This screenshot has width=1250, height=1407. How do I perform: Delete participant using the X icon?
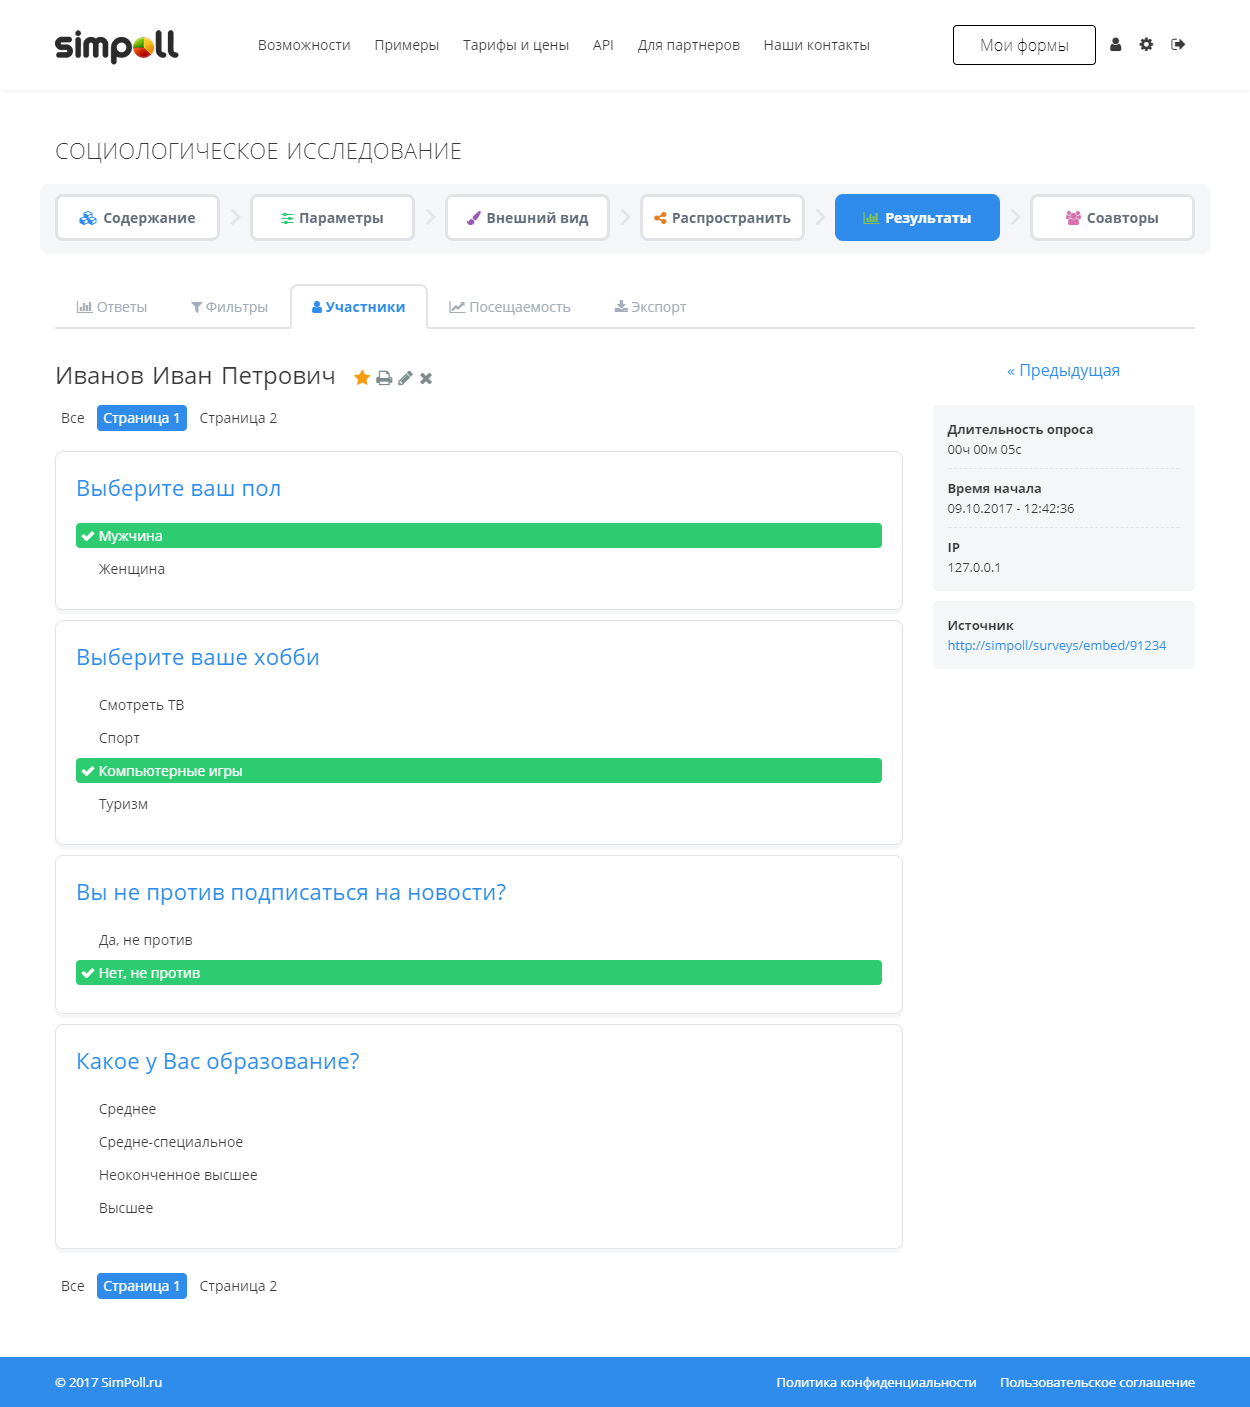point(426,378)
